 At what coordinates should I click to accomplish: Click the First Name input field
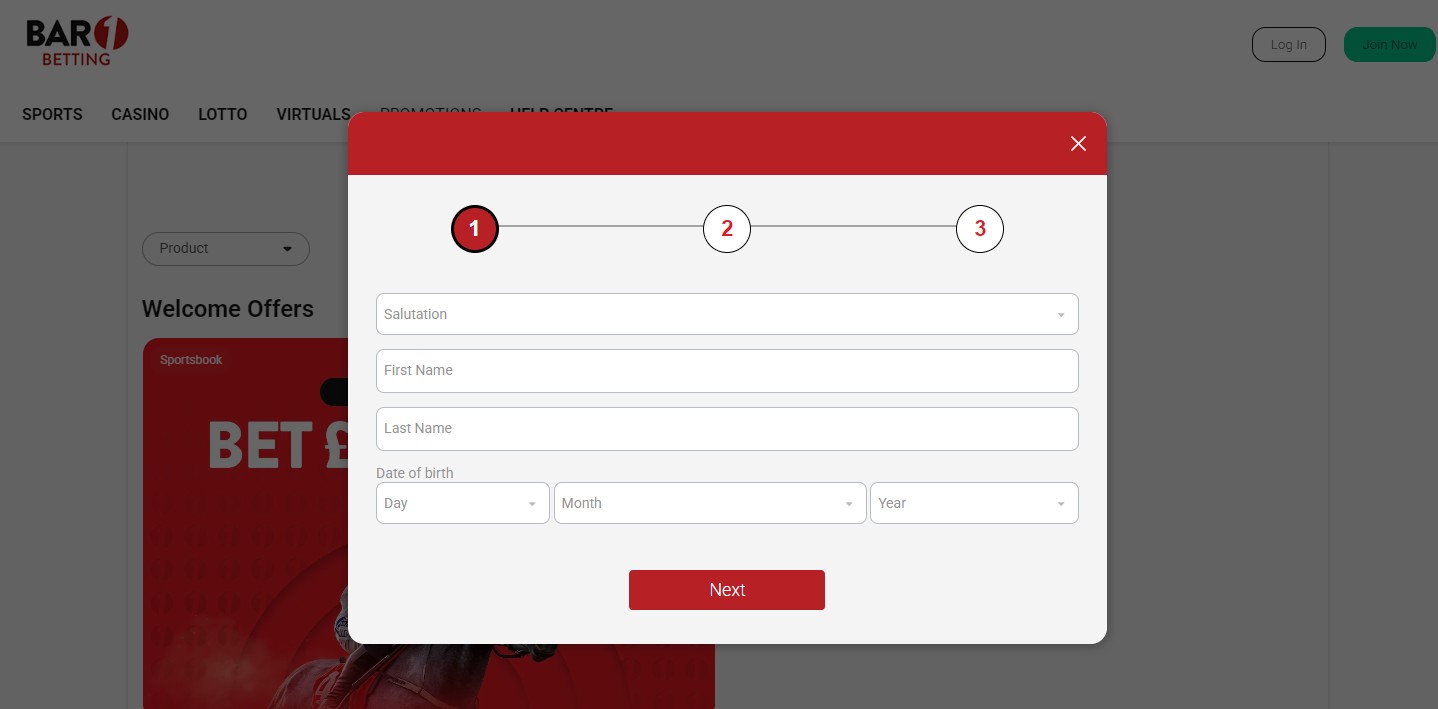pyautogui.click(x=727, y=370)
